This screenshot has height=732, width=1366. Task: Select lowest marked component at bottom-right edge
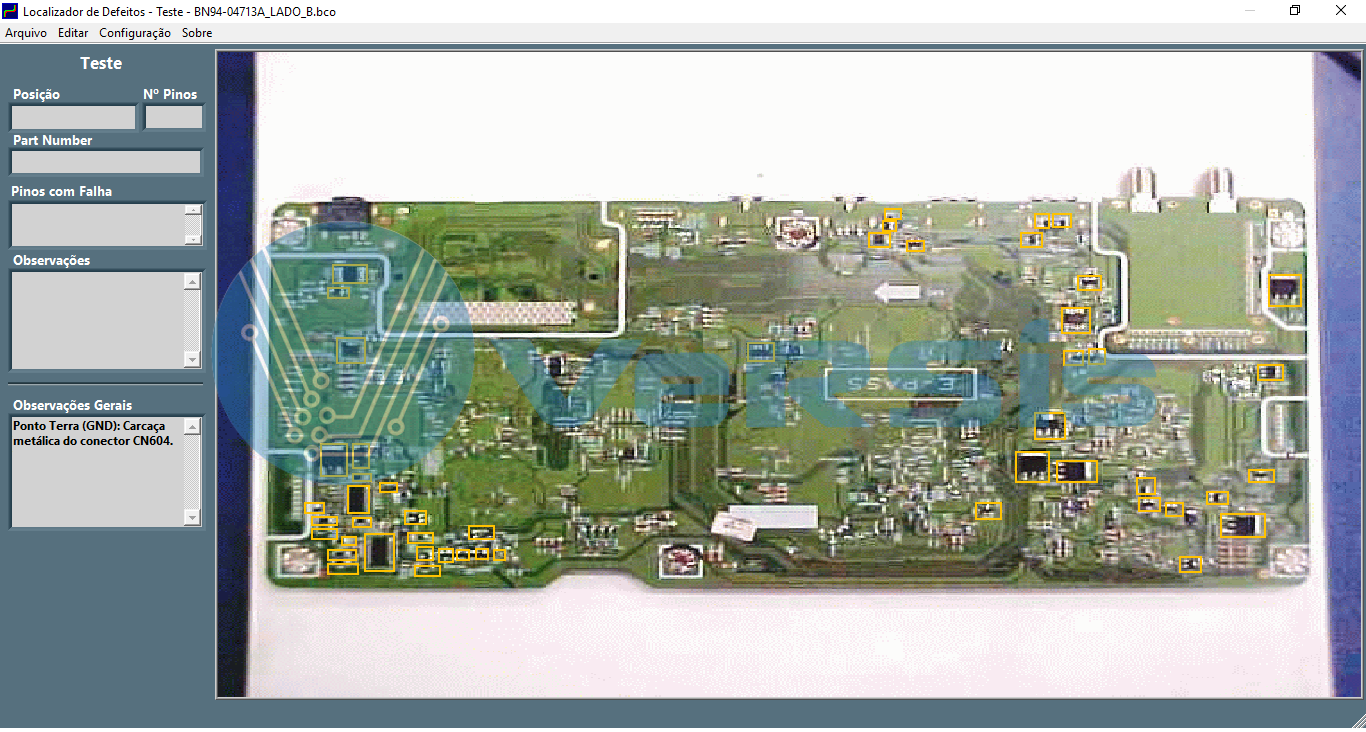pyautogui.click(x=1190, y=564)
